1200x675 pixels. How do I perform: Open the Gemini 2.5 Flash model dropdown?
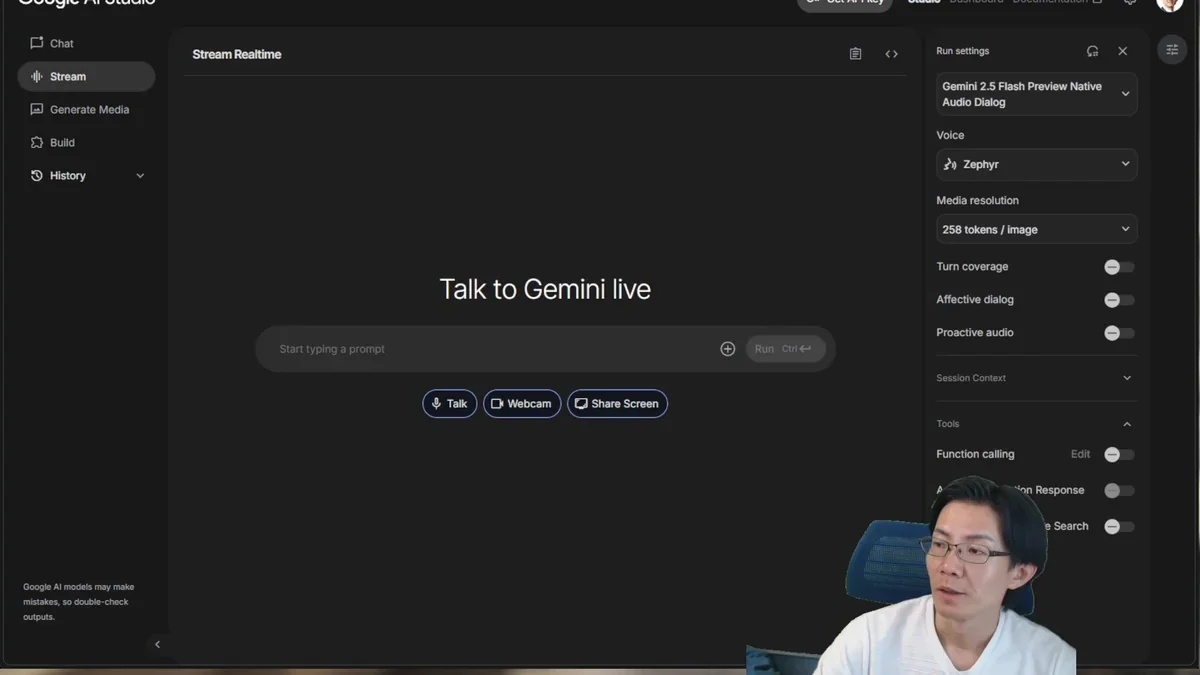(x=1036, y=94)
